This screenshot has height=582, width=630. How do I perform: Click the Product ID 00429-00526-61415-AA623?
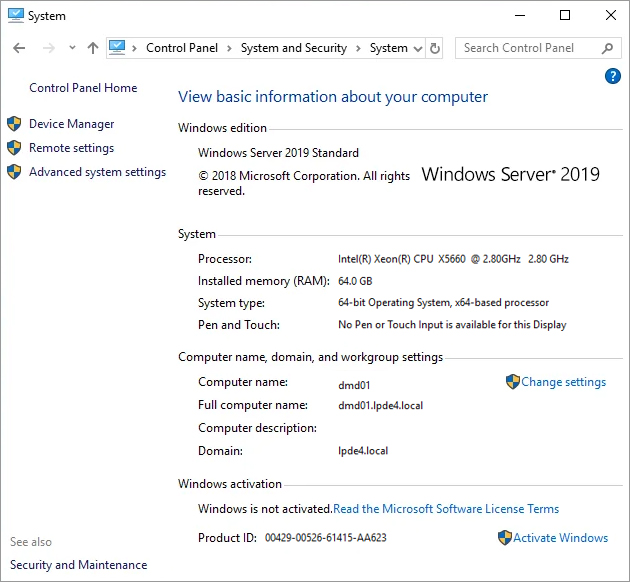click(x=325, y=538)
